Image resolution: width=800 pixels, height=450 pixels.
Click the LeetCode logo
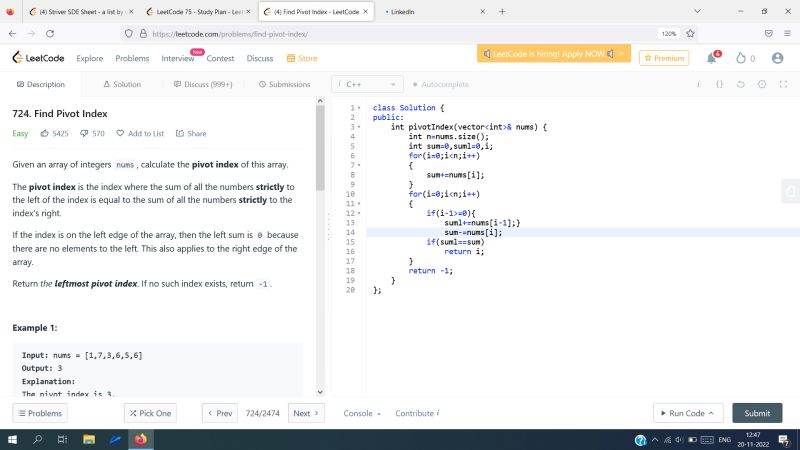coord(38,58)
